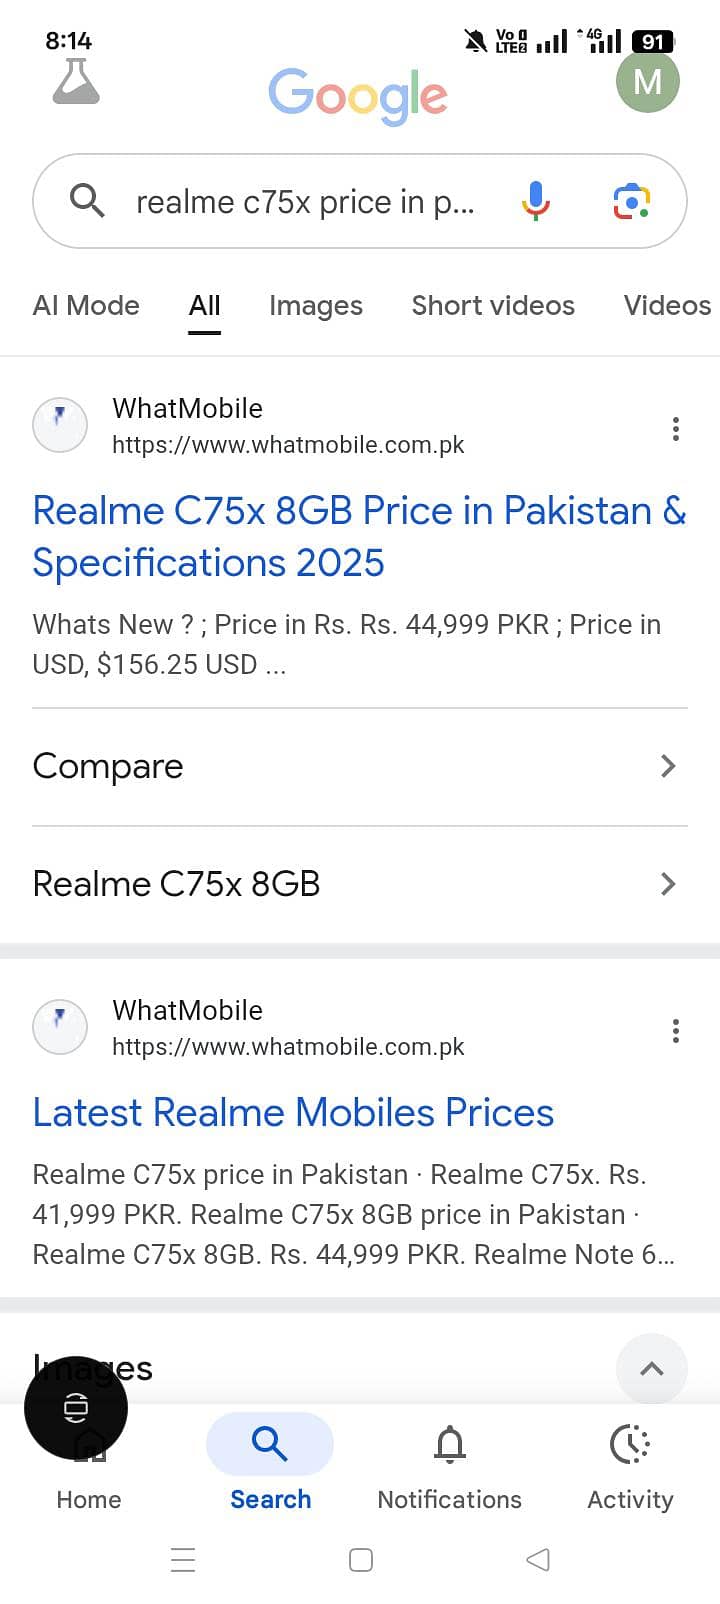Select the Notifications bell icon
This screenshot has width=720, height=1604.
[449, 1443]
